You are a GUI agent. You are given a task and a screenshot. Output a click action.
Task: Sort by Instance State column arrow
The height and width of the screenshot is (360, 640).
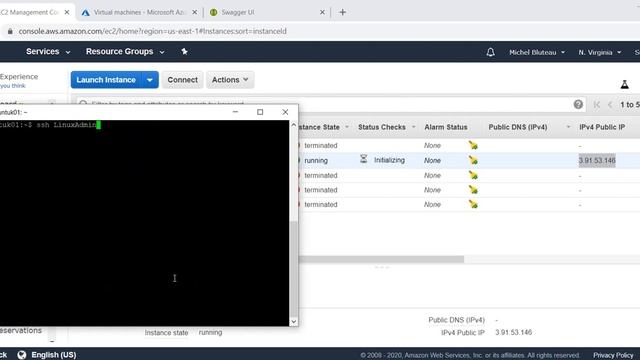[x=347, y=127]
